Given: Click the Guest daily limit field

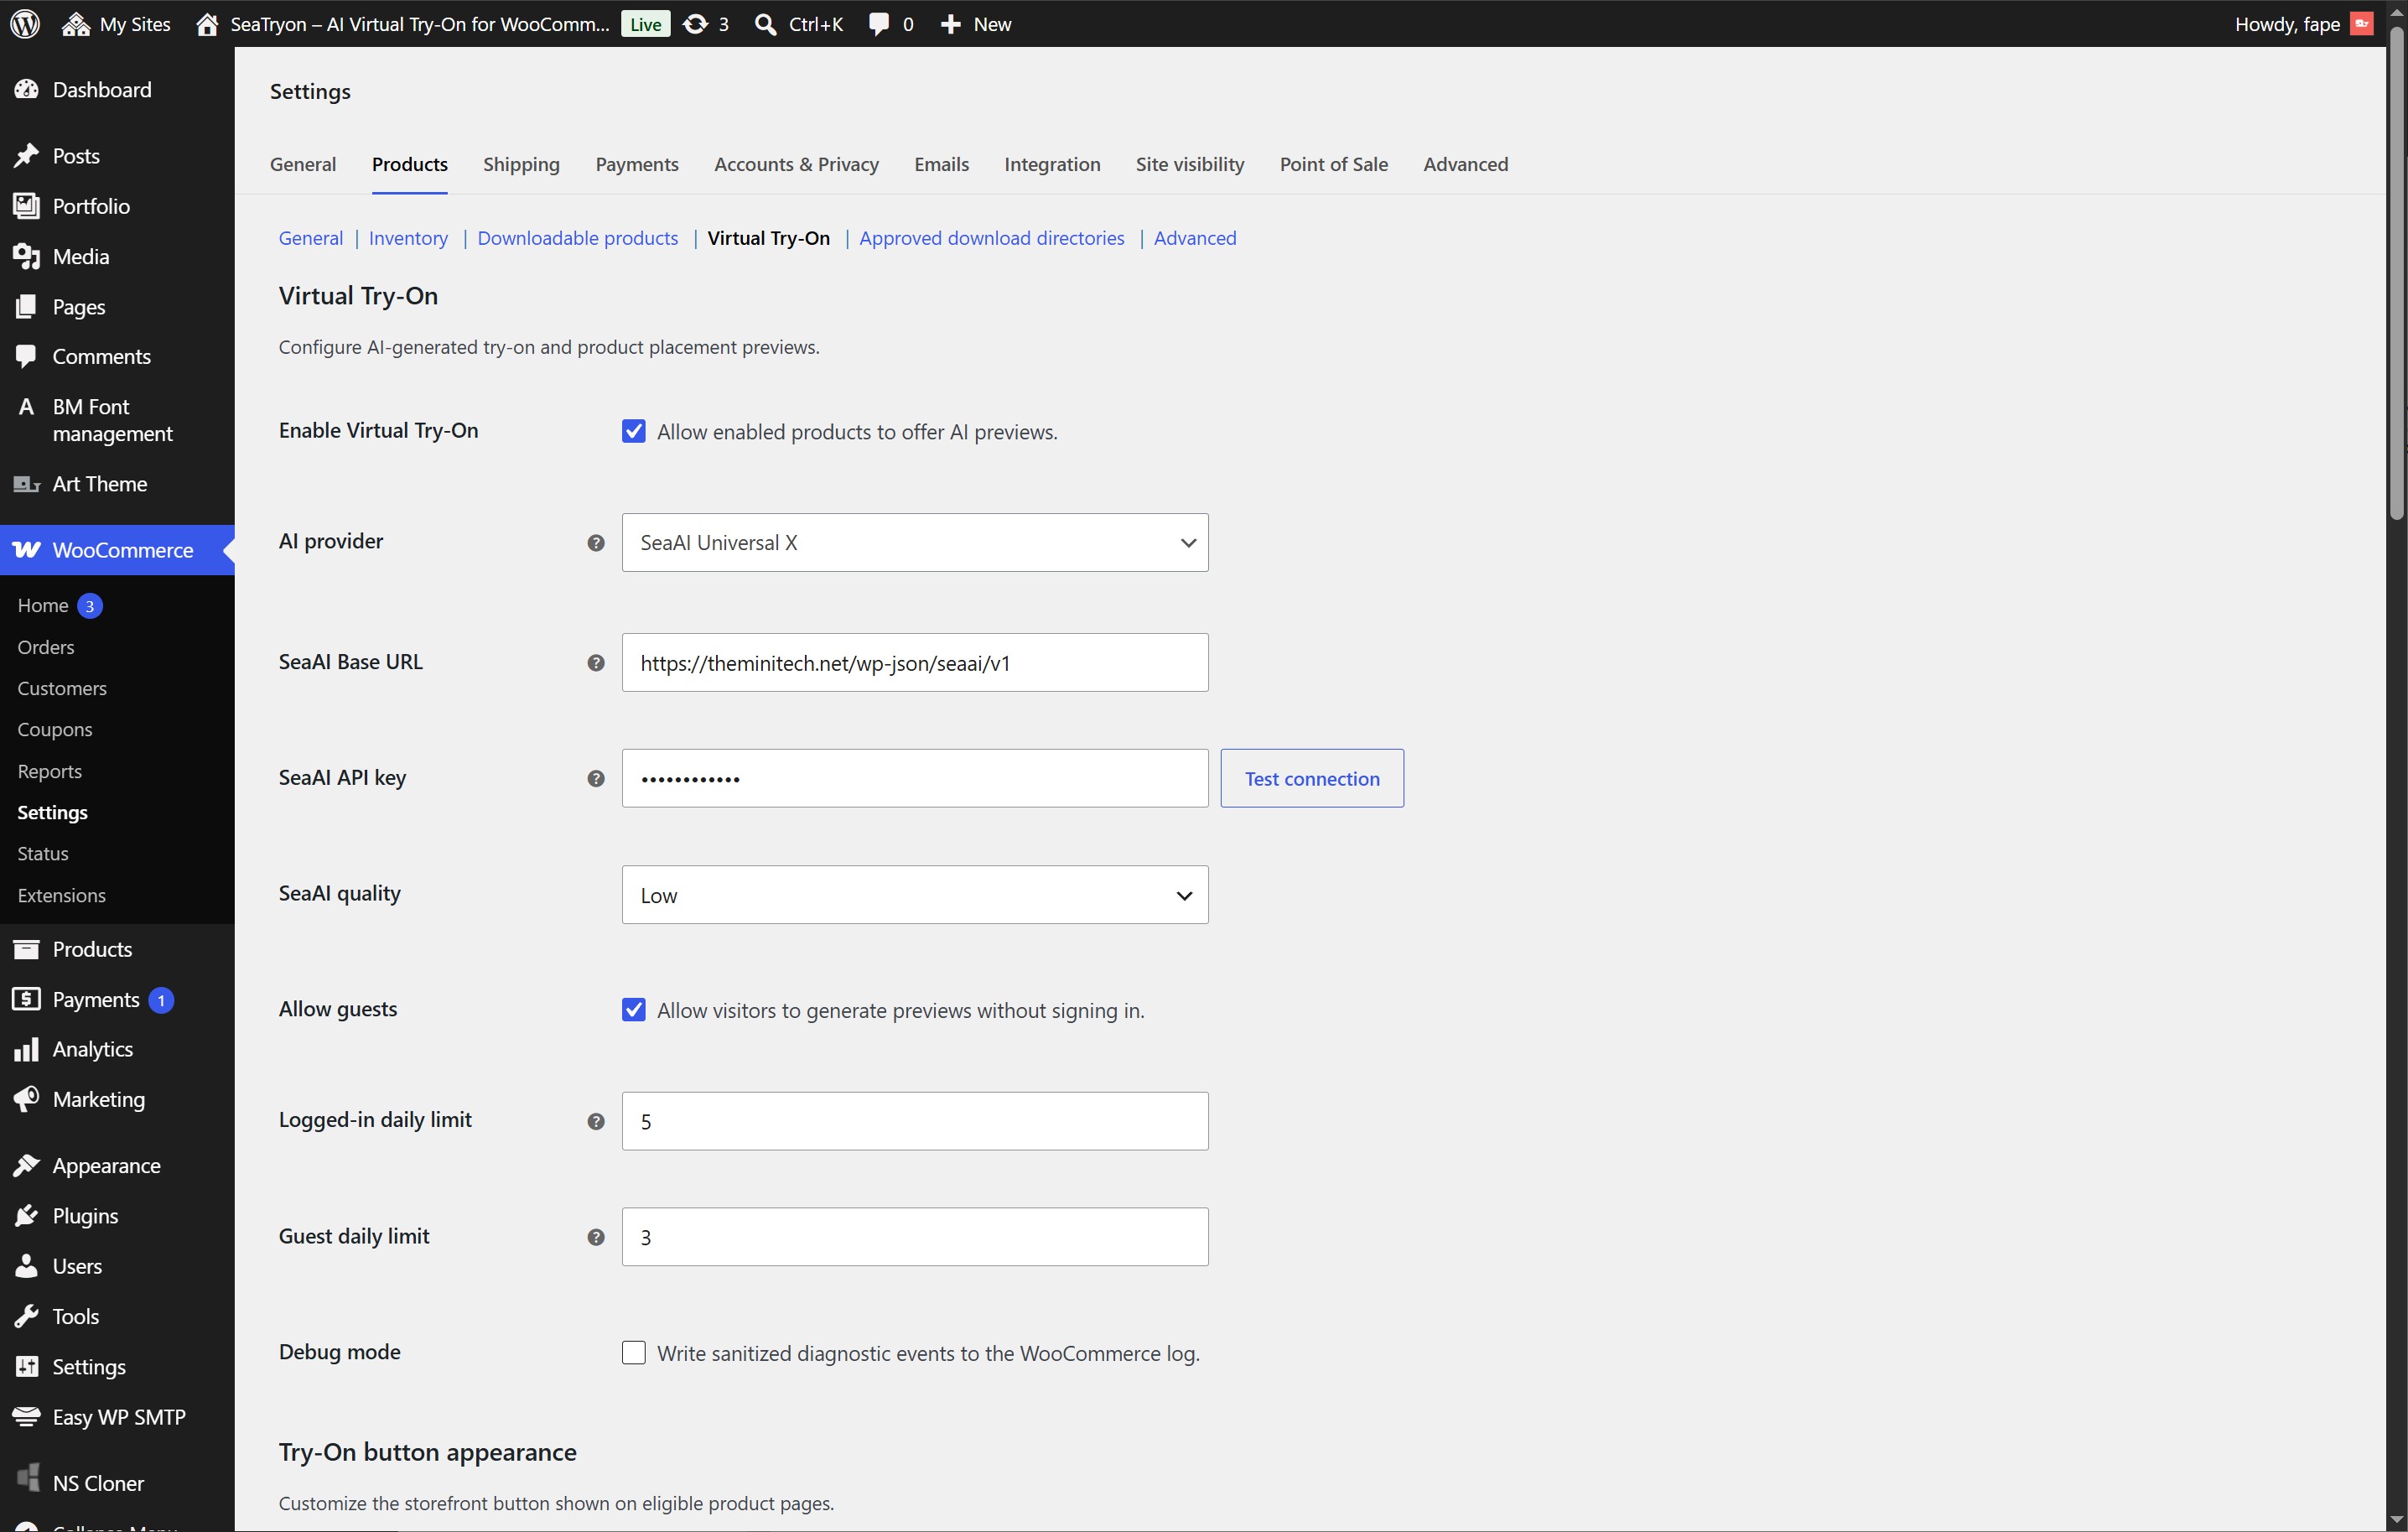Looking at the screenshot, I should (915, 1238).
